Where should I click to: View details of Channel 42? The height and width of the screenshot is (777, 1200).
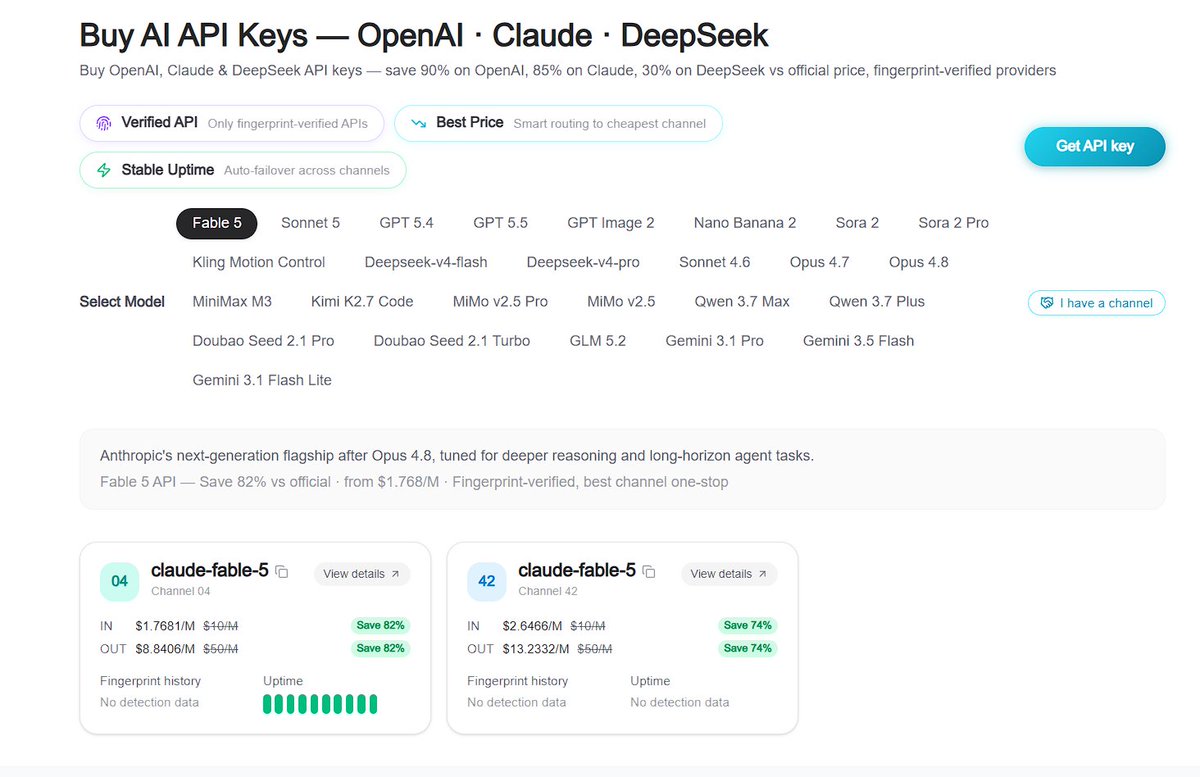(729, 574)
